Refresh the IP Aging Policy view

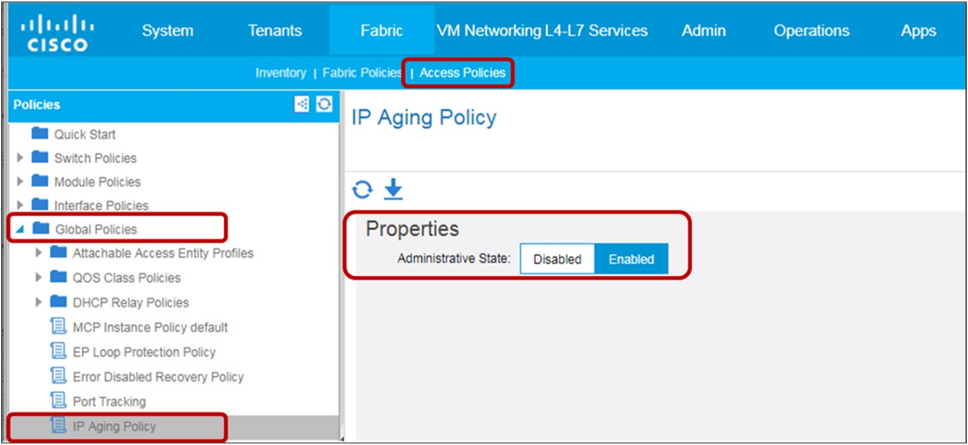[362, 189]
